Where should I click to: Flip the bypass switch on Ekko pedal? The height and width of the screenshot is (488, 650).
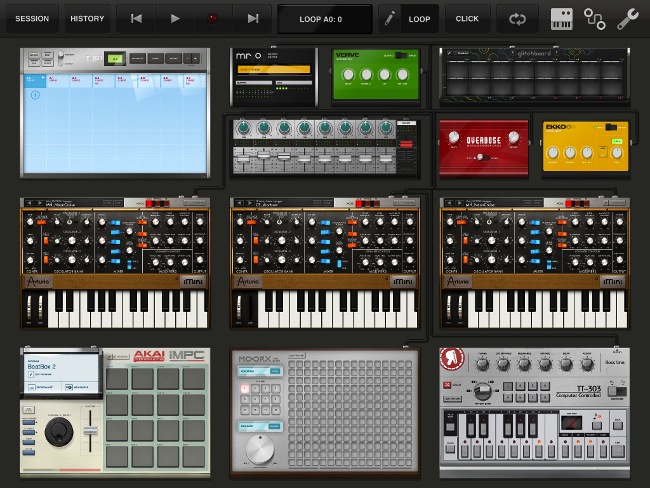coord(611,127)
